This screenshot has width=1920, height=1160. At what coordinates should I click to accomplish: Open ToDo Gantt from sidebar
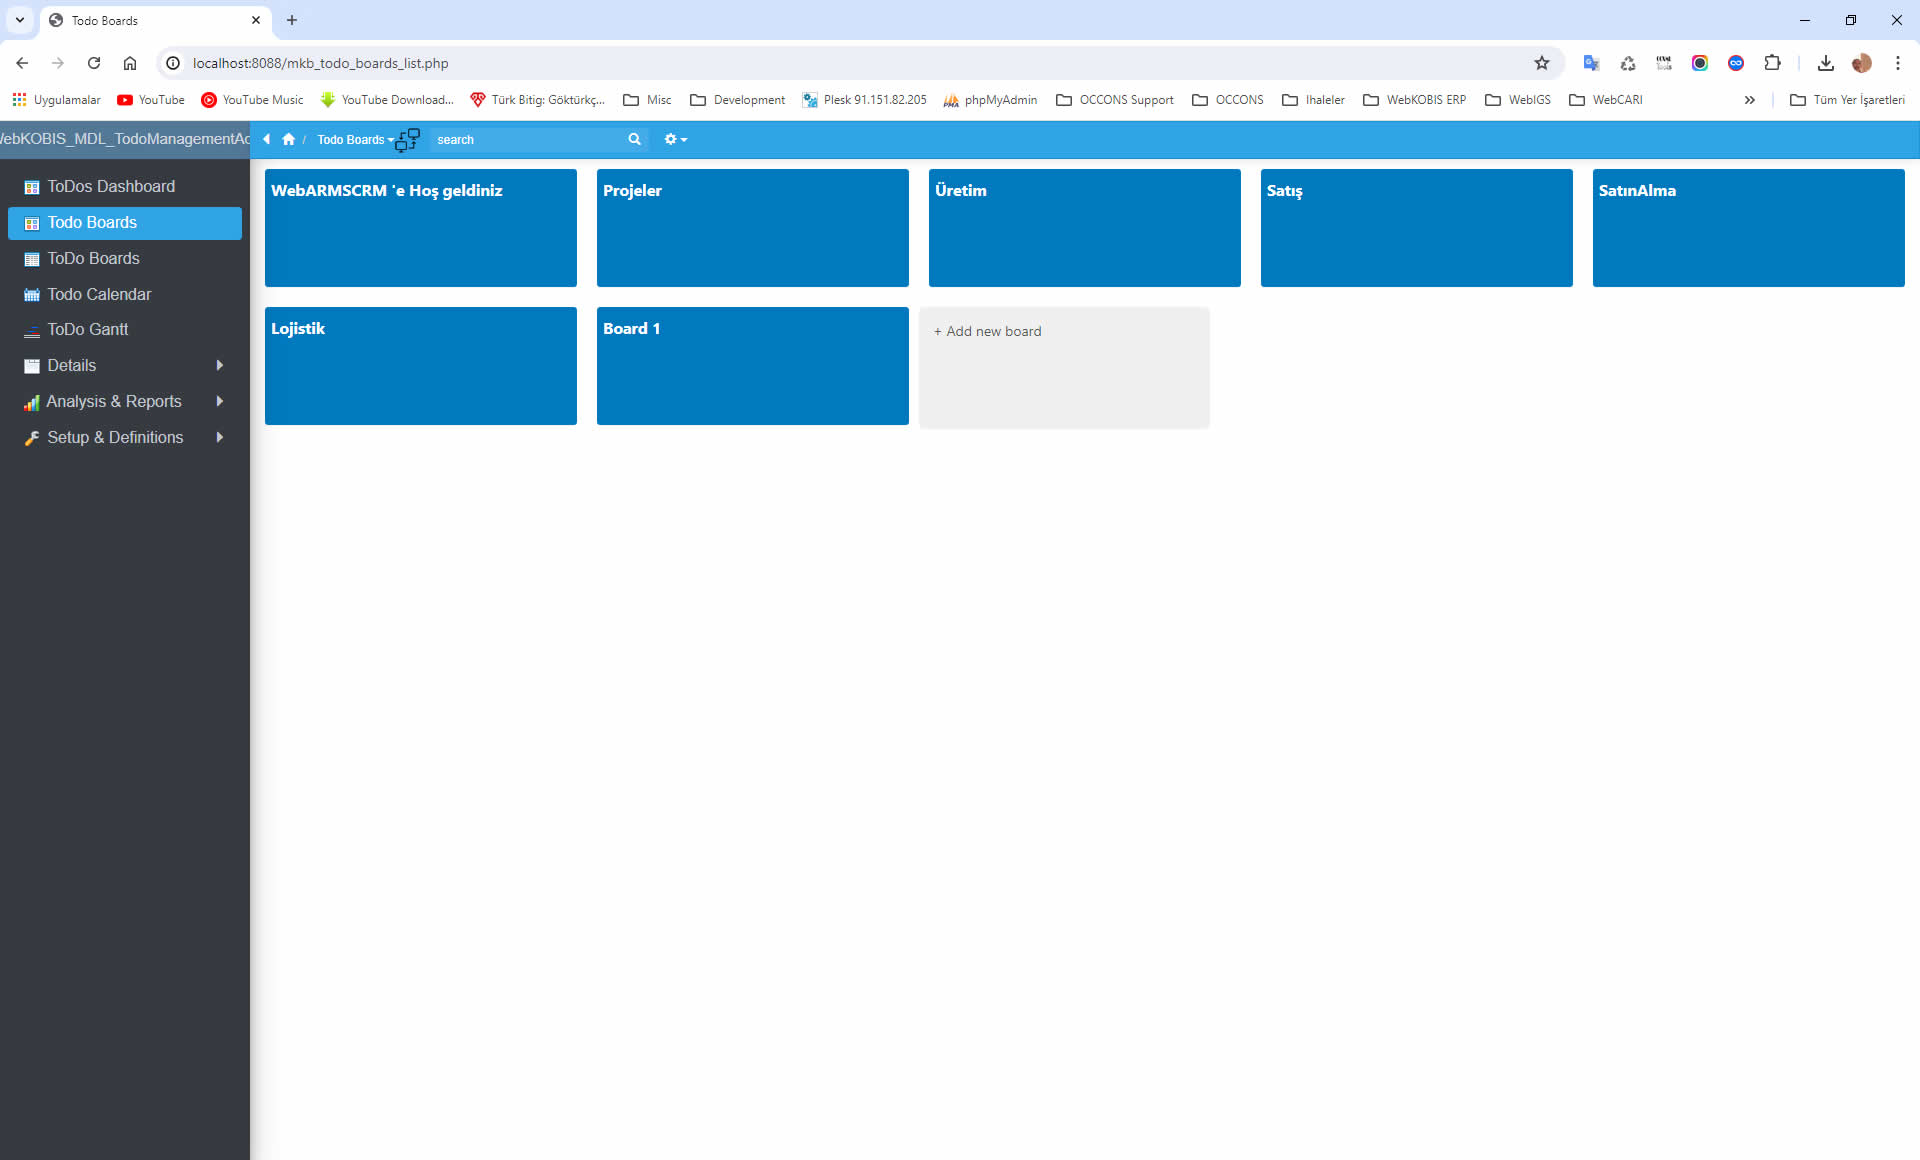[x=125, y=330]
